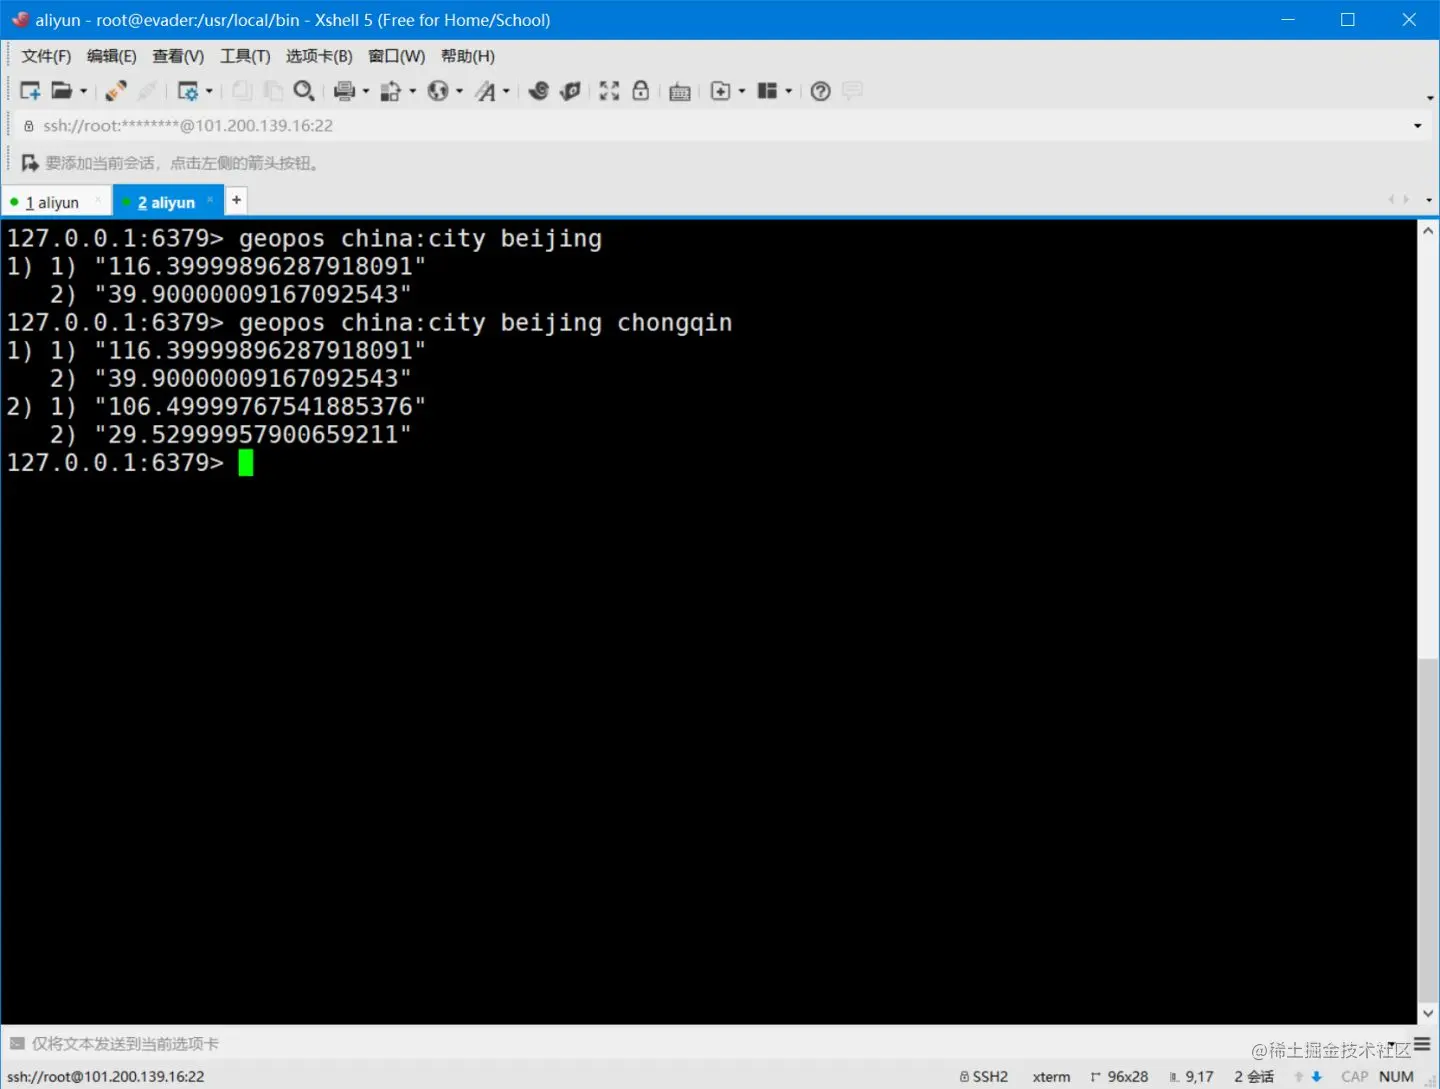Viewport: 1440px width, 1089px height.
Task: Expand the Print dropdown arrow
Action: coord(366,91)
